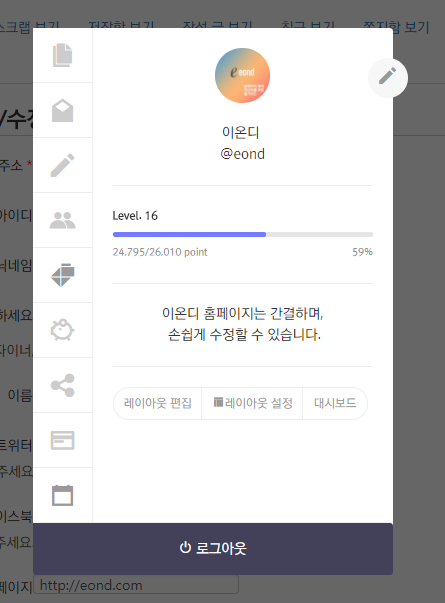
Task: Click the http://eond.com homepage input field
Action: (x=136, y=585)
